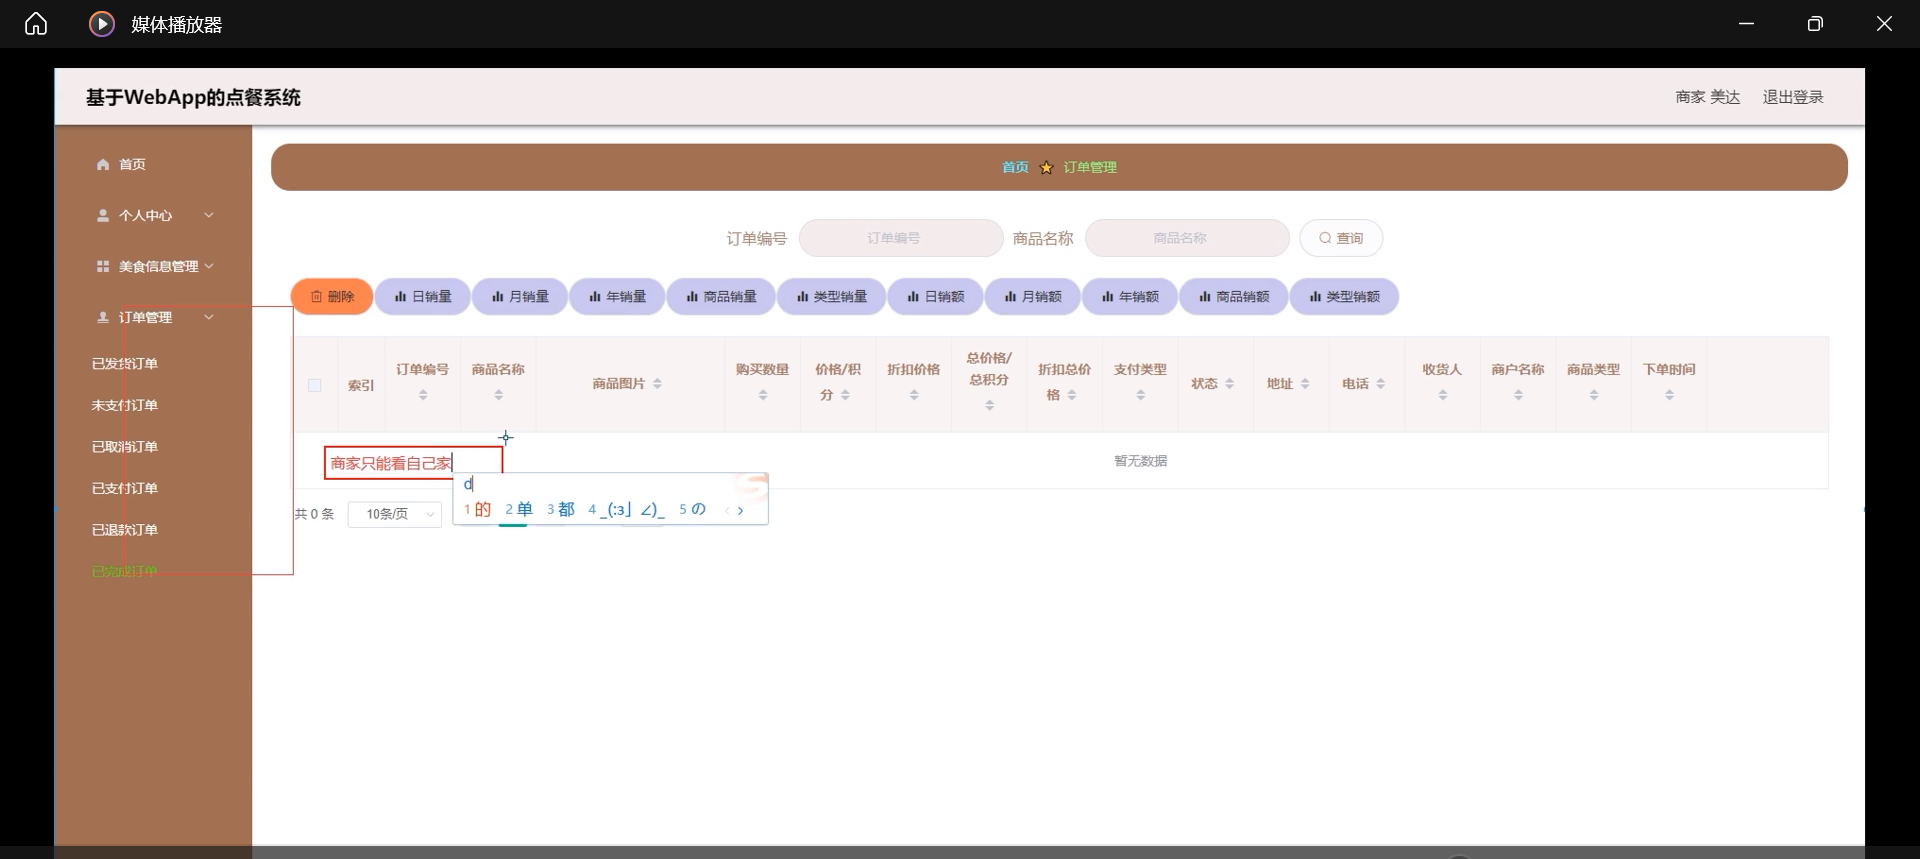1920x859 pixels.
Task: Sort by 电话 column arrows
Action: 1381,384
